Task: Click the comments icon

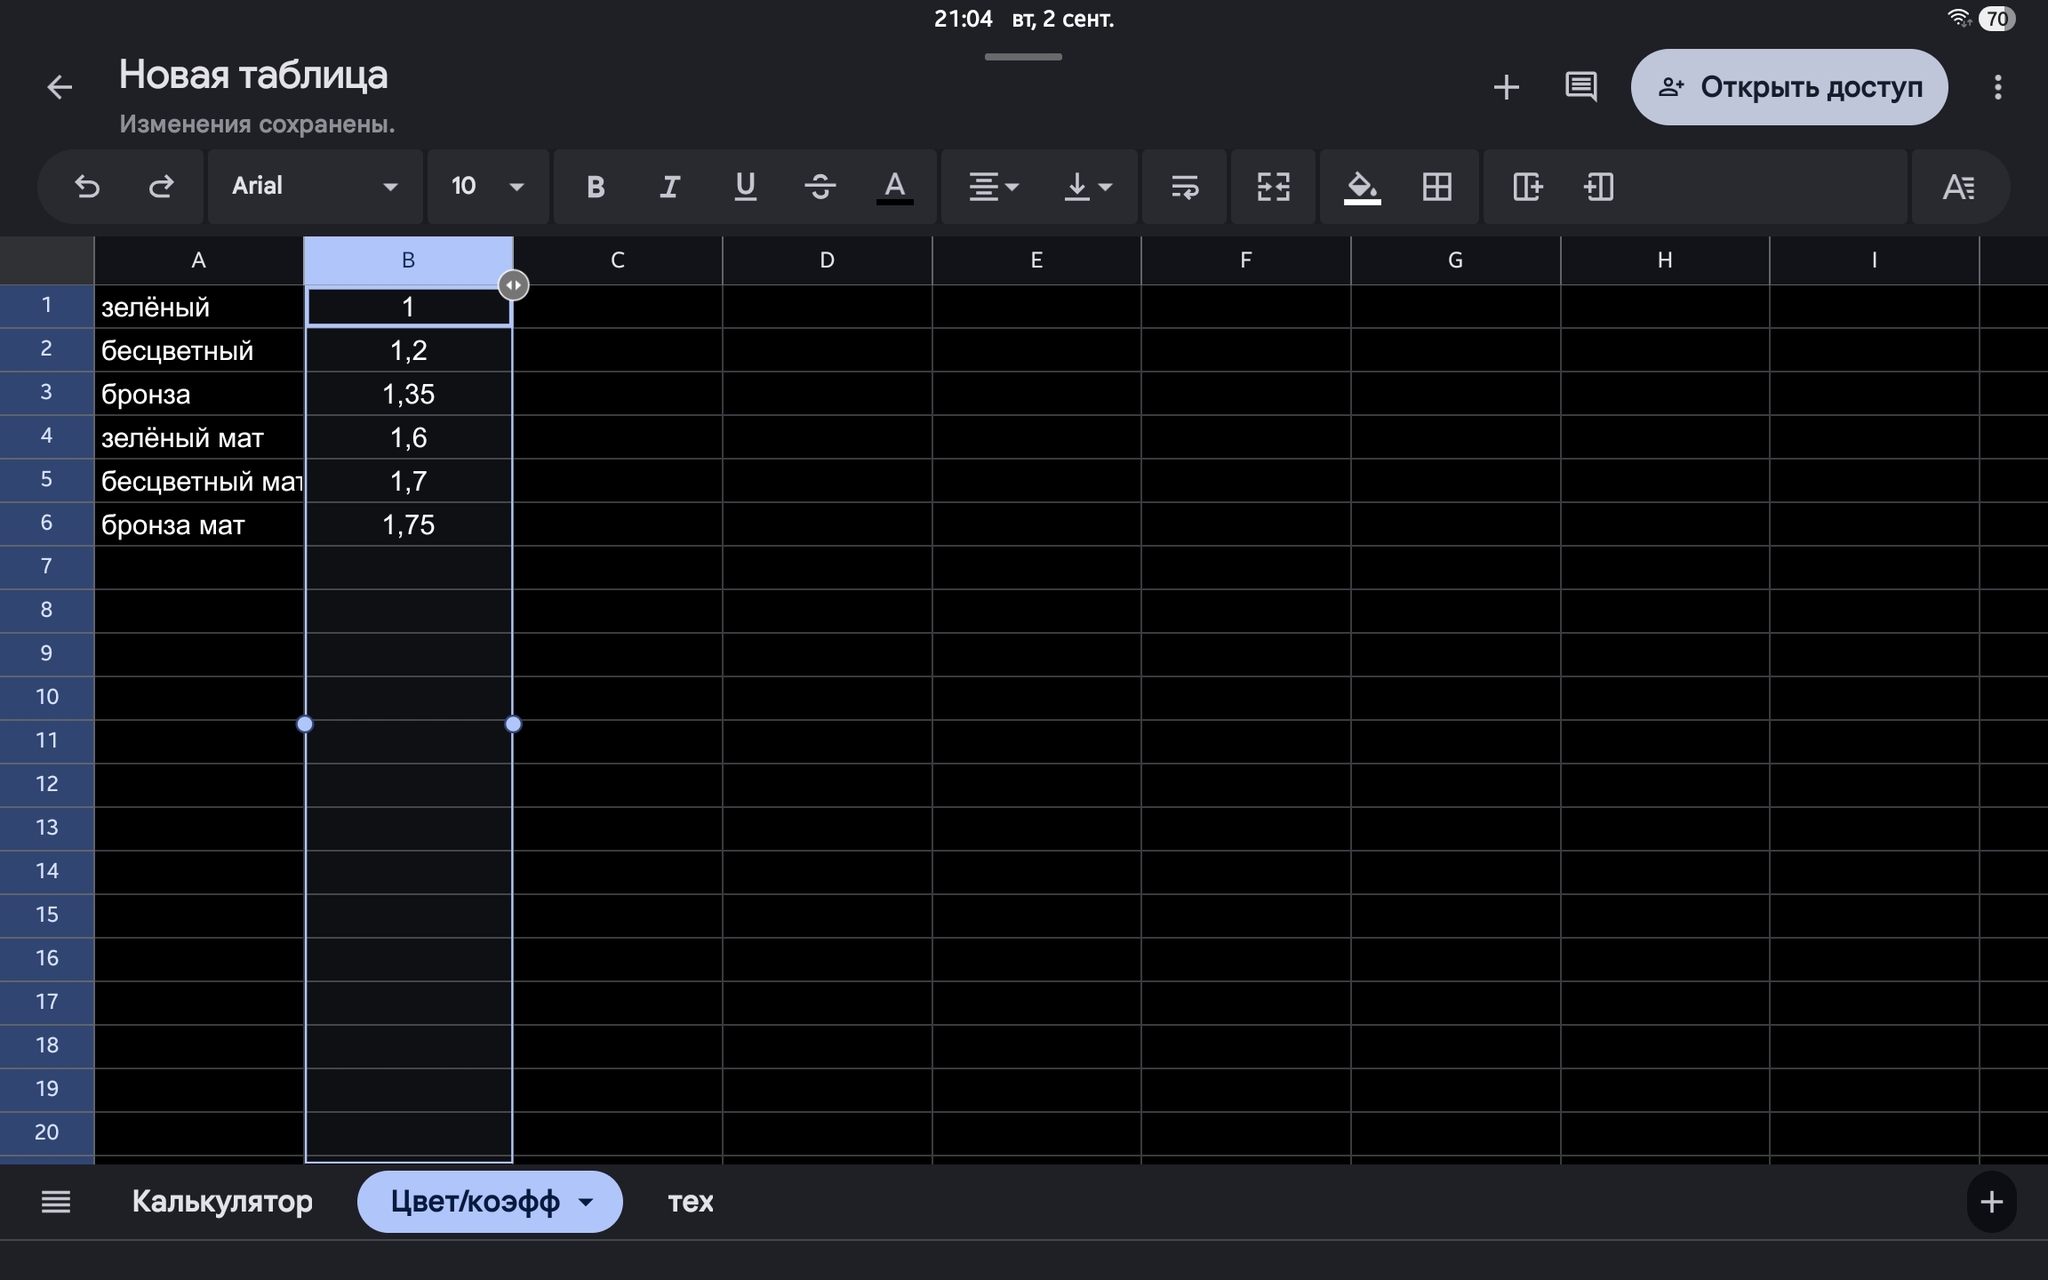Action: point(1580,87)
